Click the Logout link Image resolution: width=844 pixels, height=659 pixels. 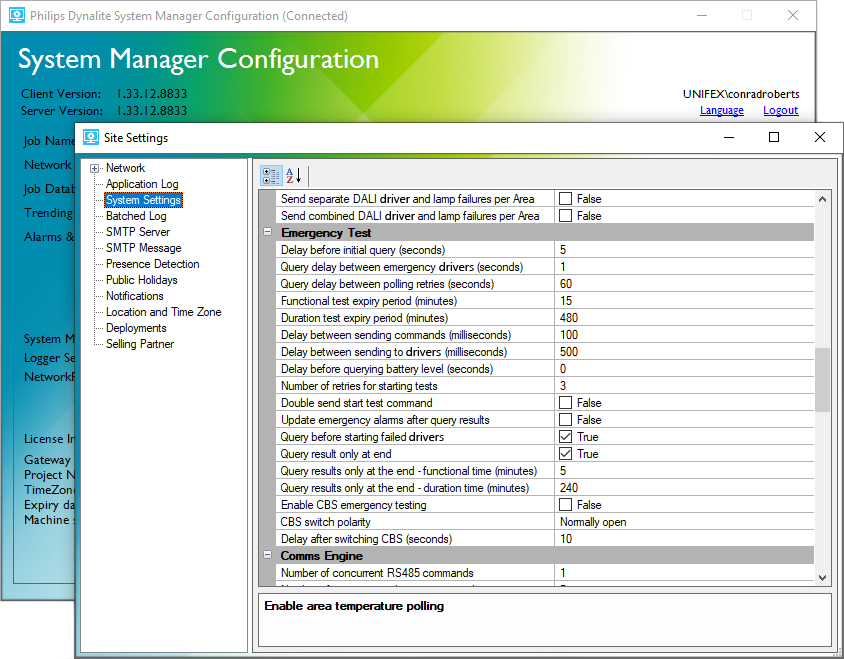point(780,110)
